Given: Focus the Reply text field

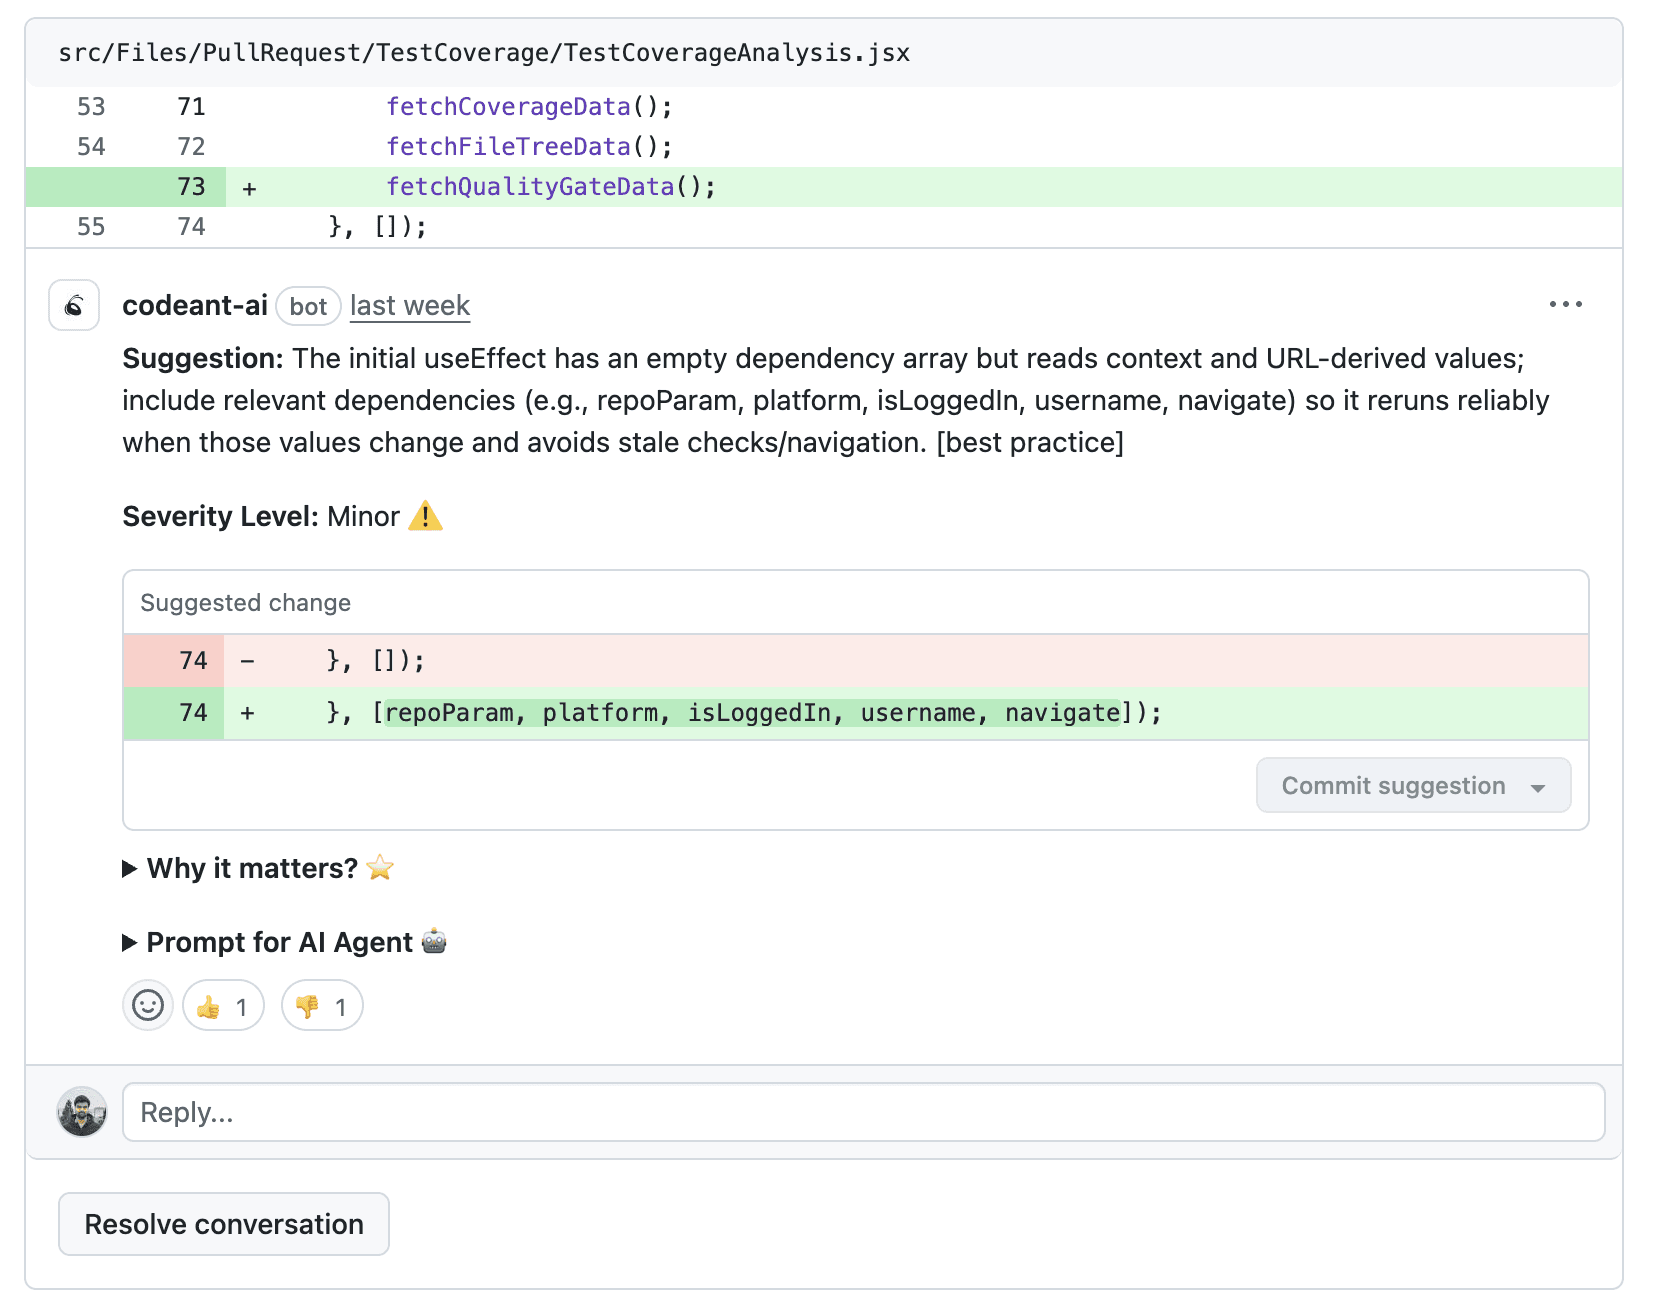Looking at the screenshot, I should 864,1112.
